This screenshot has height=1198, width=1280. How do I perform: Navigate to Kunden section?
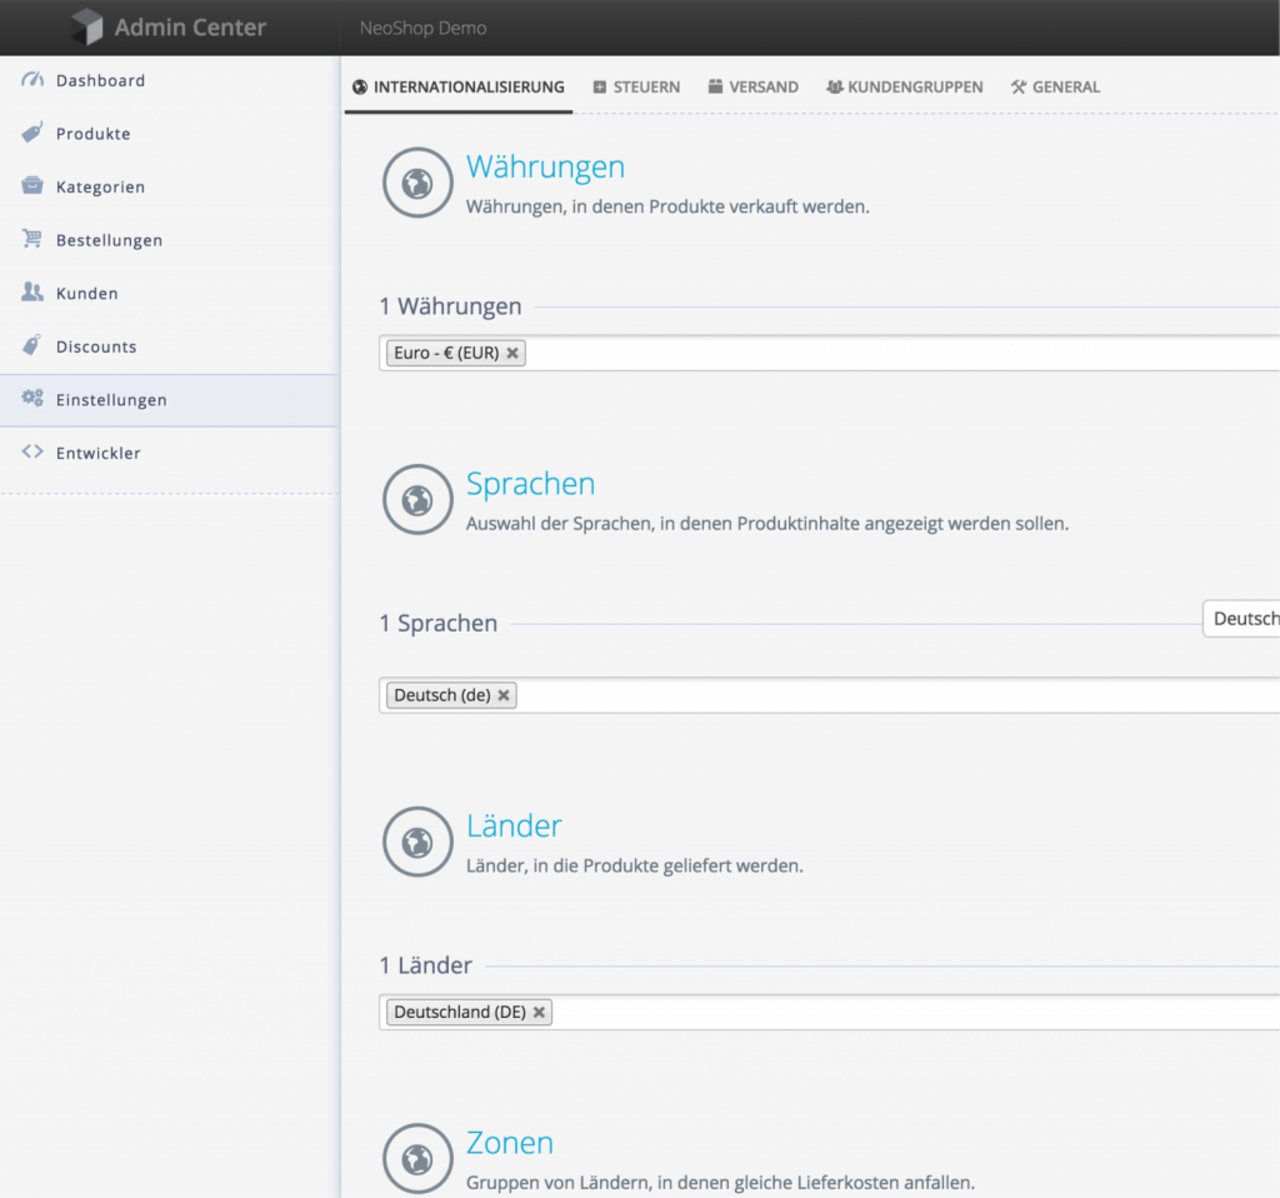point(87,293)
